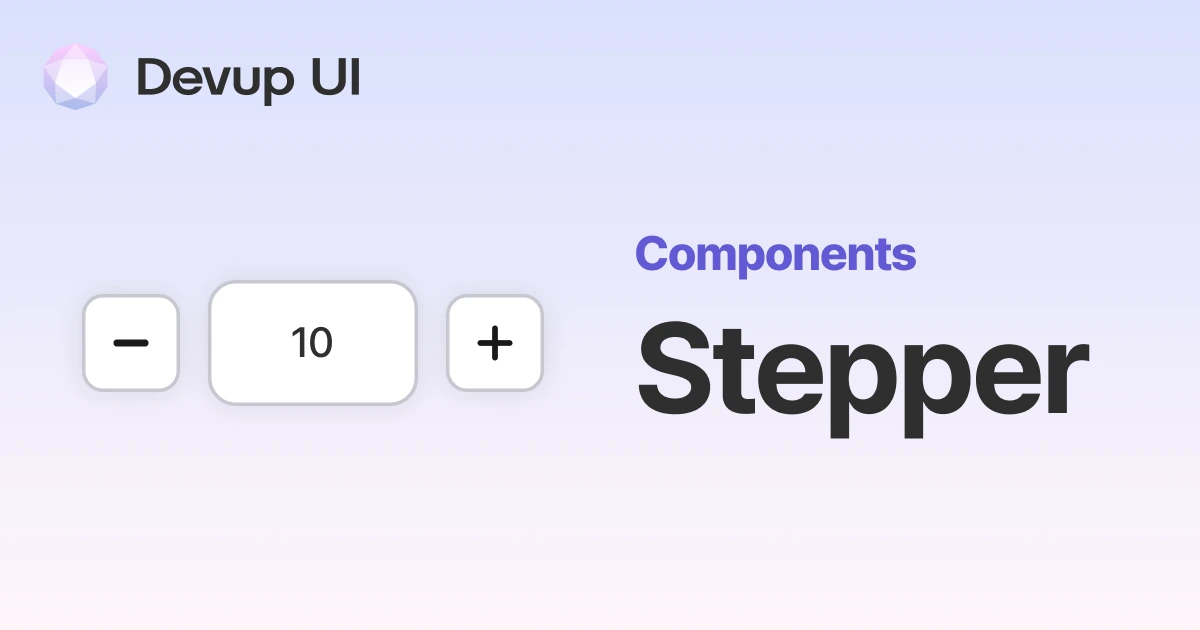
Task: Click the Devup UI wordmark text
Action: [x=248, y=78]
